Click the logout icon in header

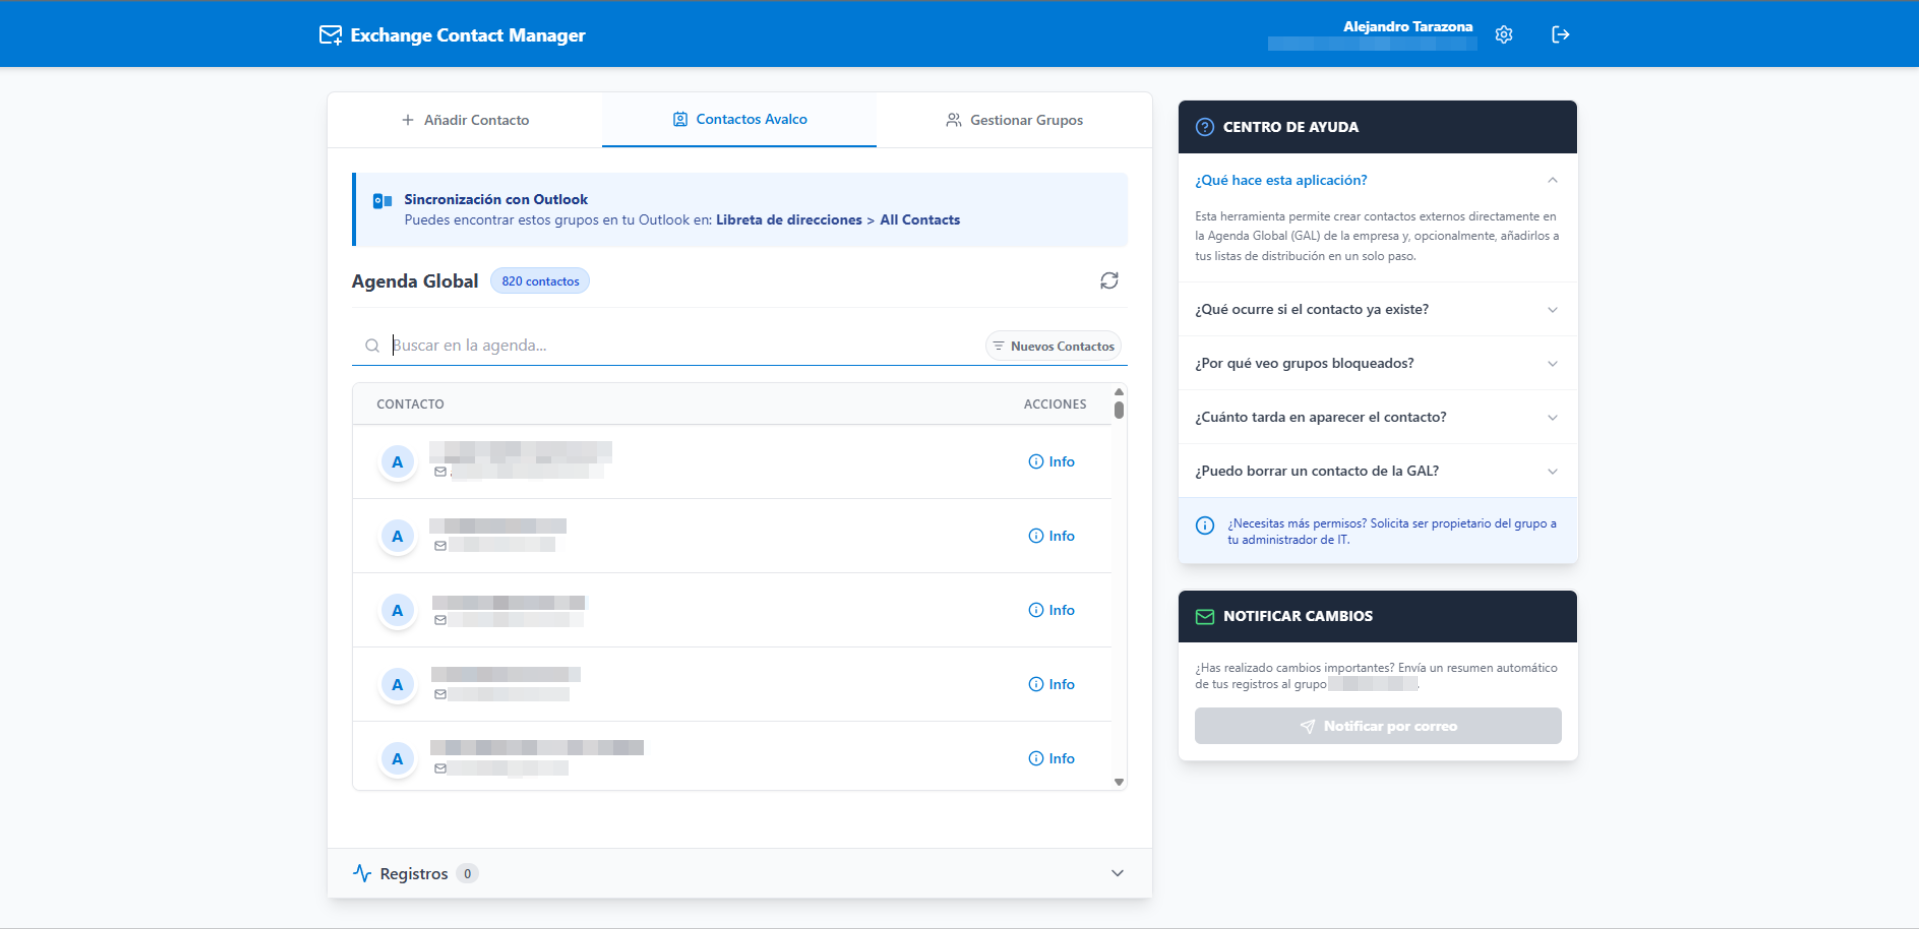click(1560, 35)
